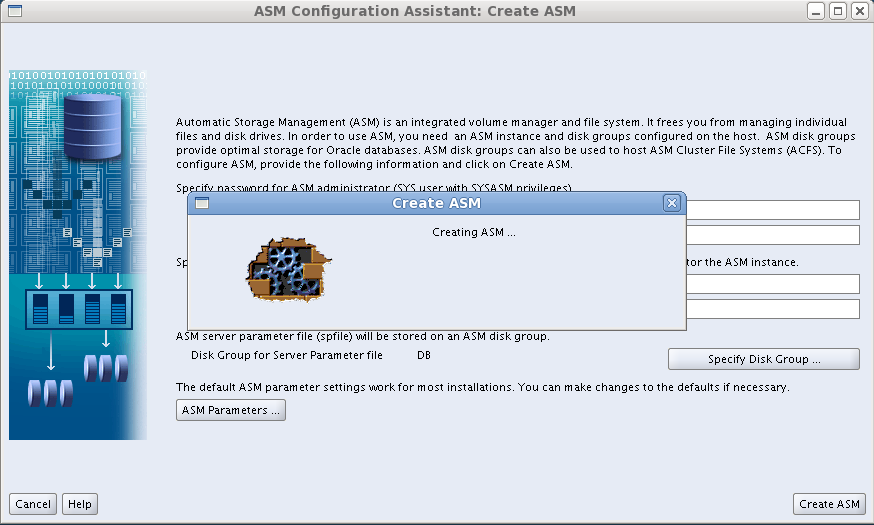Click the main window system menu icon
This screenshot has width=874, height=525.
pyautogui.click(x=15, y=11)
